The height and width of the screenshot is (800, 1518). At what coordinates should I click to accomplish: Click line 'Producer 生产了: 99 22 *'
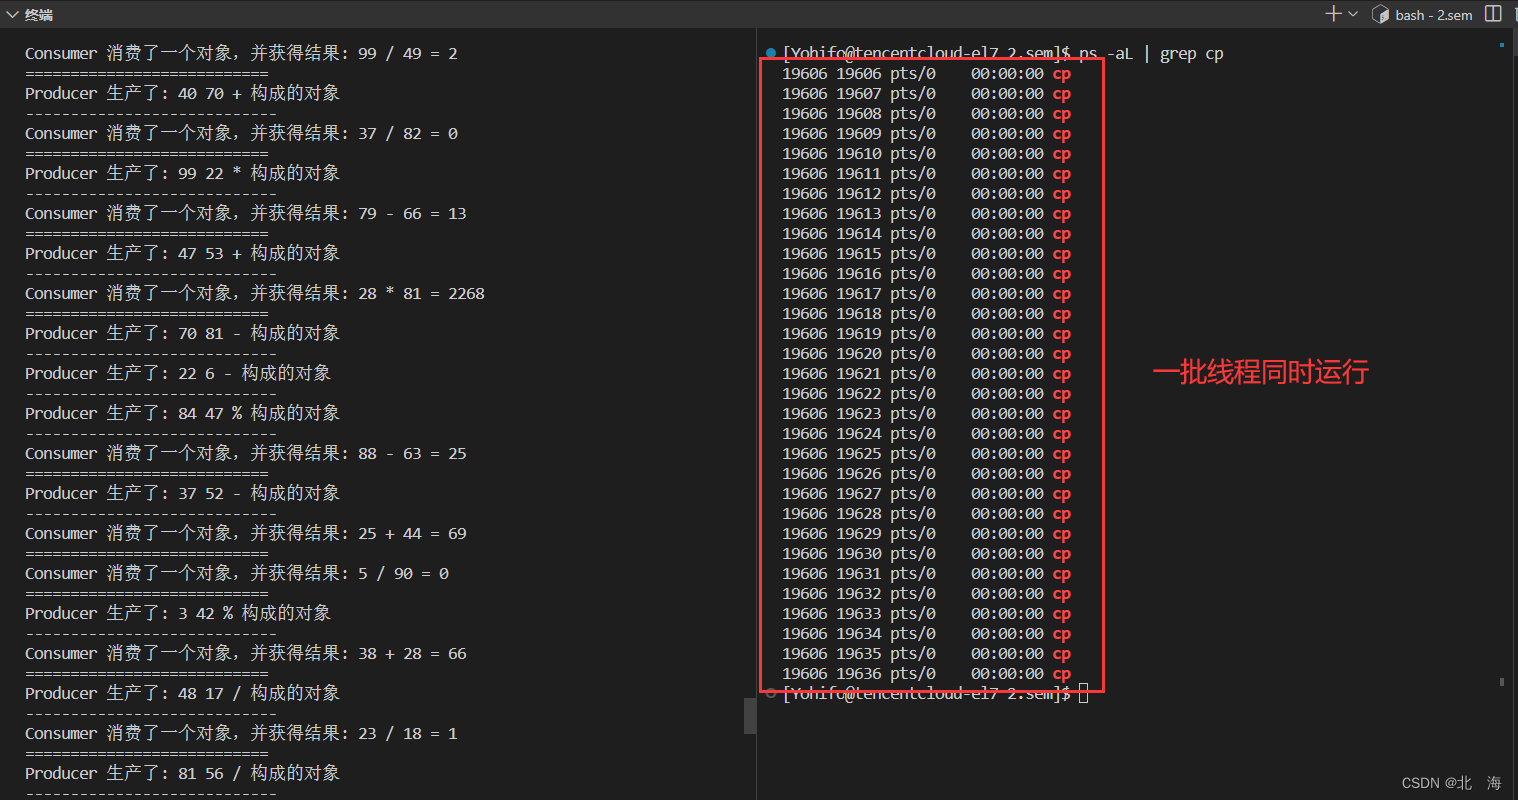point(182,173)
